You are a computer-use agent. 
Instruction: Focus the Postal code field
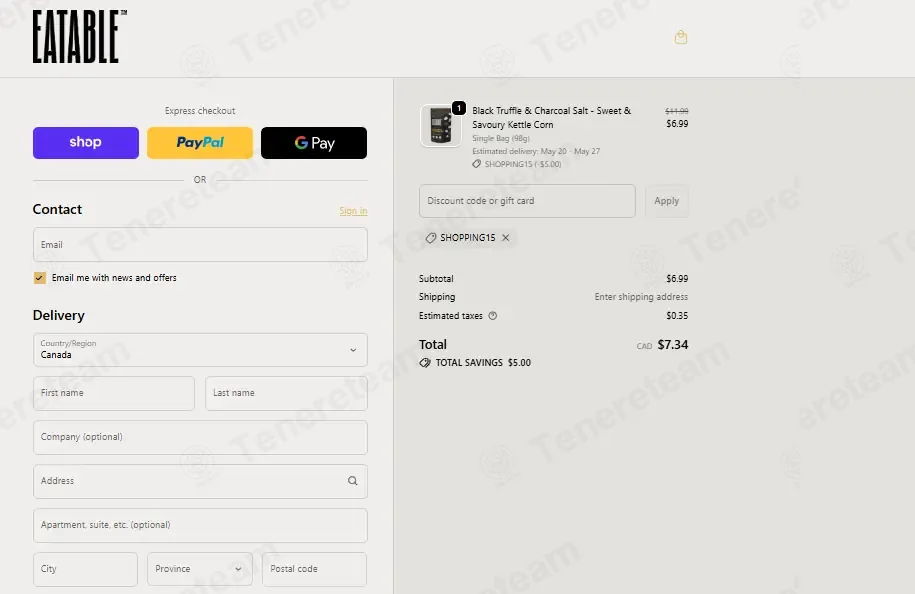314,569
